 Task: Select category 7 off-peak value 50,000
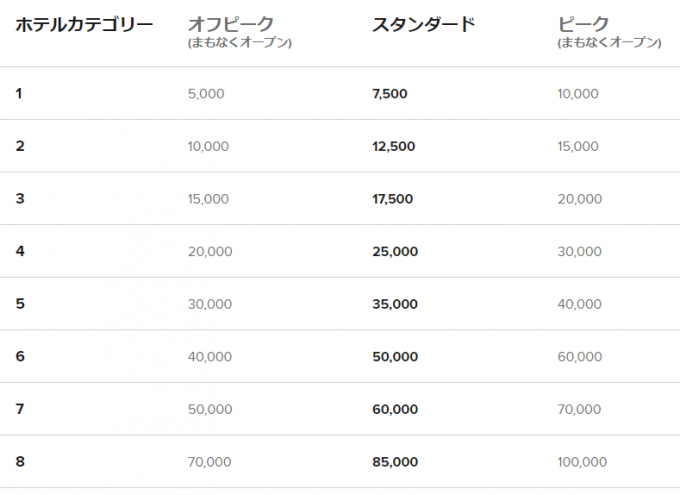coord(210,410)
